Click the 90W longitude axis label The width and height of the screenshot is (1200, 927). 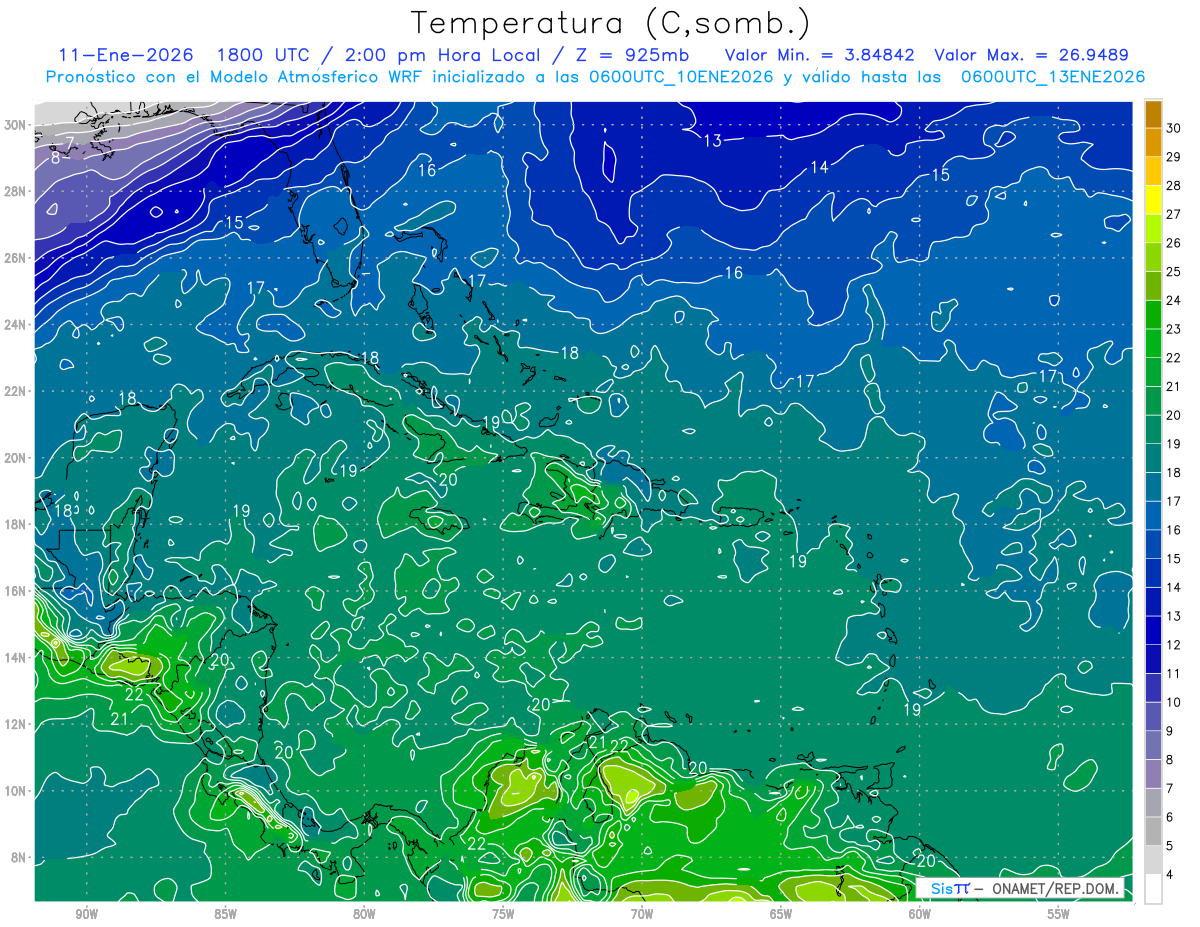pos(86,914)
